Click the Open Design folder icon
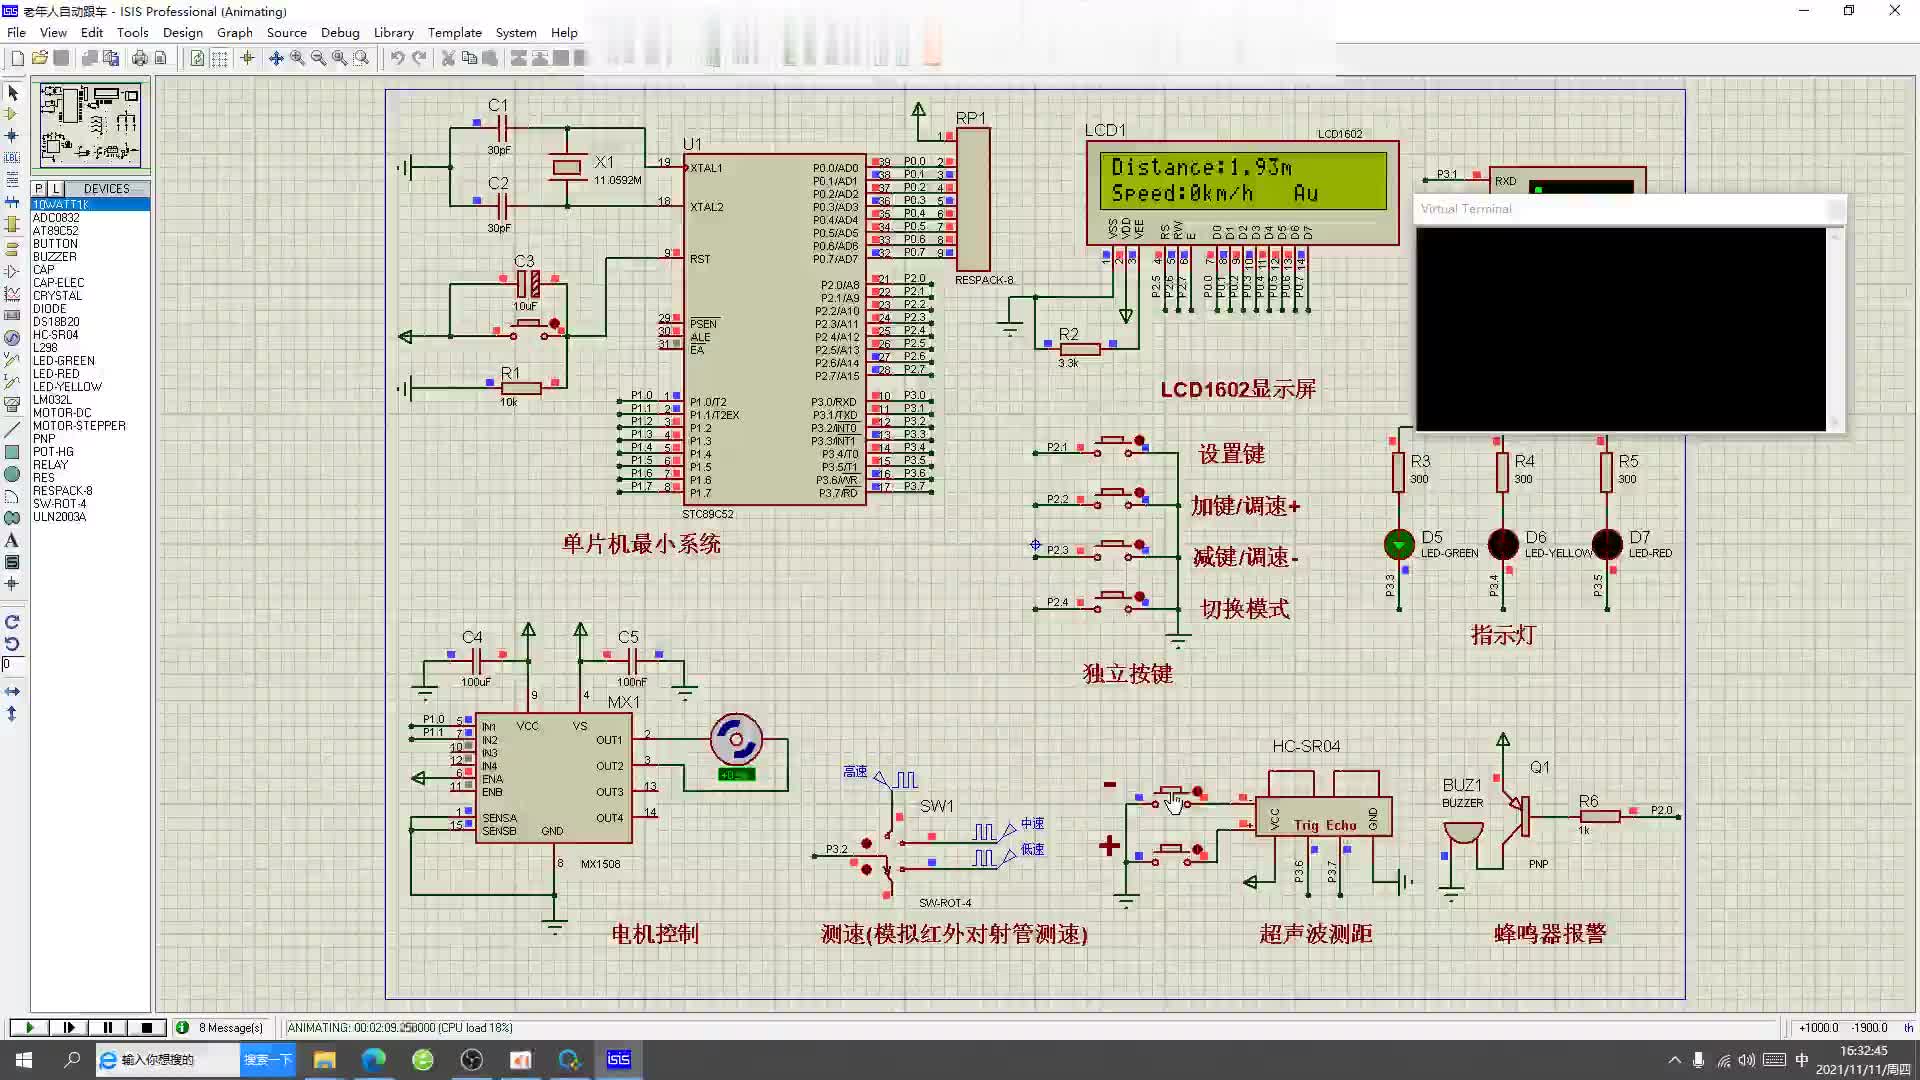This screenshot has height=1080, width=1920. click(39, 58)
